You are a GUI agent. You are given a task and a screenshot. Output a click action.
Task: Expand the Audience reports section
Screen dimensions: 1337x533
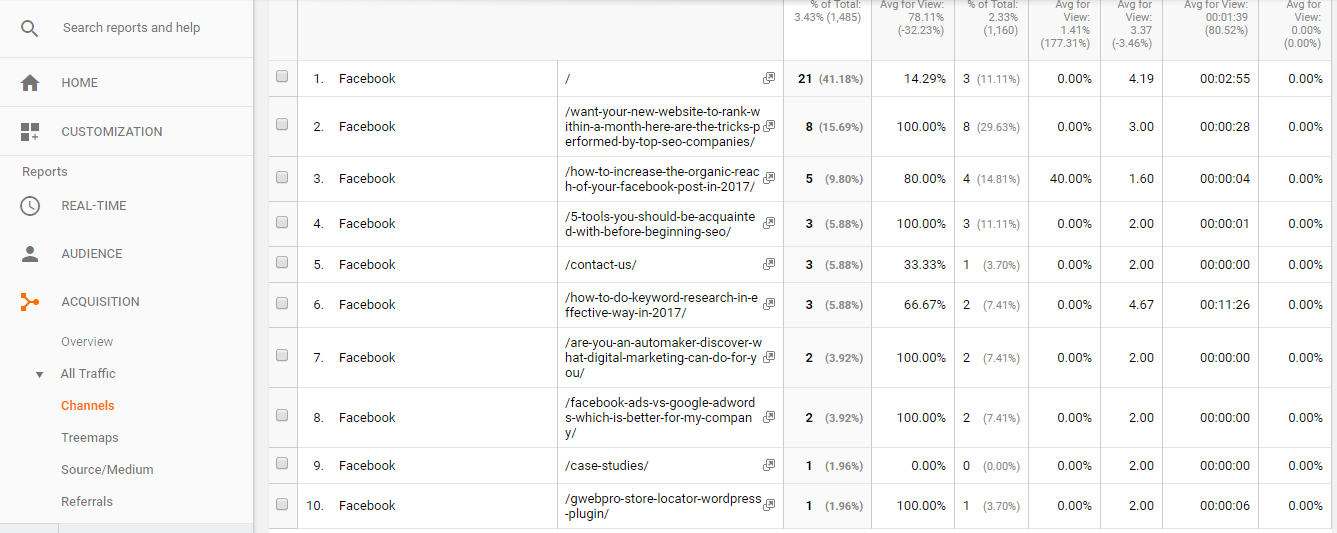pyautogui.click(x=91, y=254)
